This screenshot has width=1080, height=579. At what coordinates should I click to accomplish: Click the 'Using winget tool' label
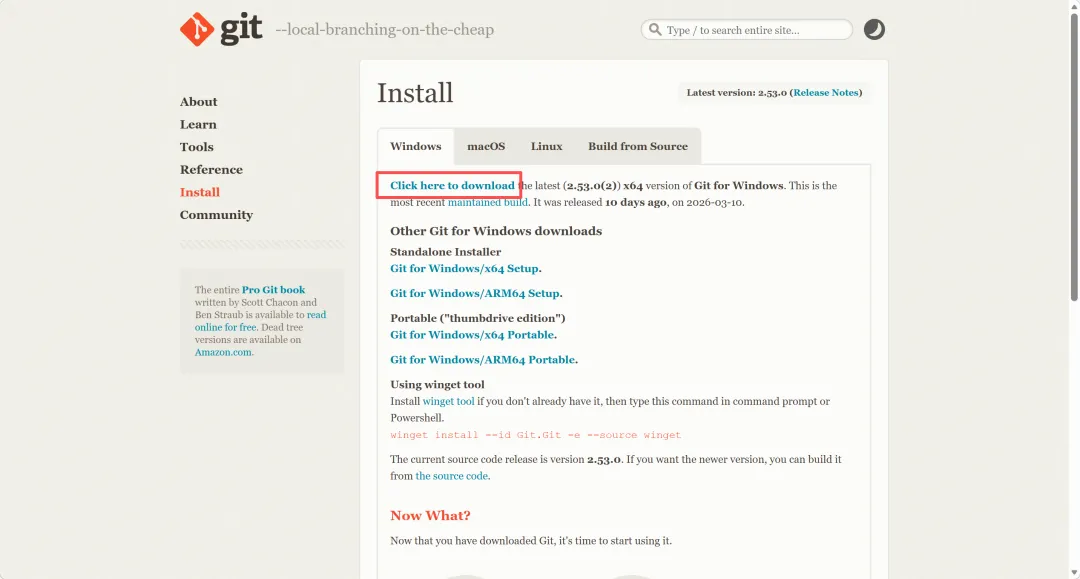click(x=437, y=385)
